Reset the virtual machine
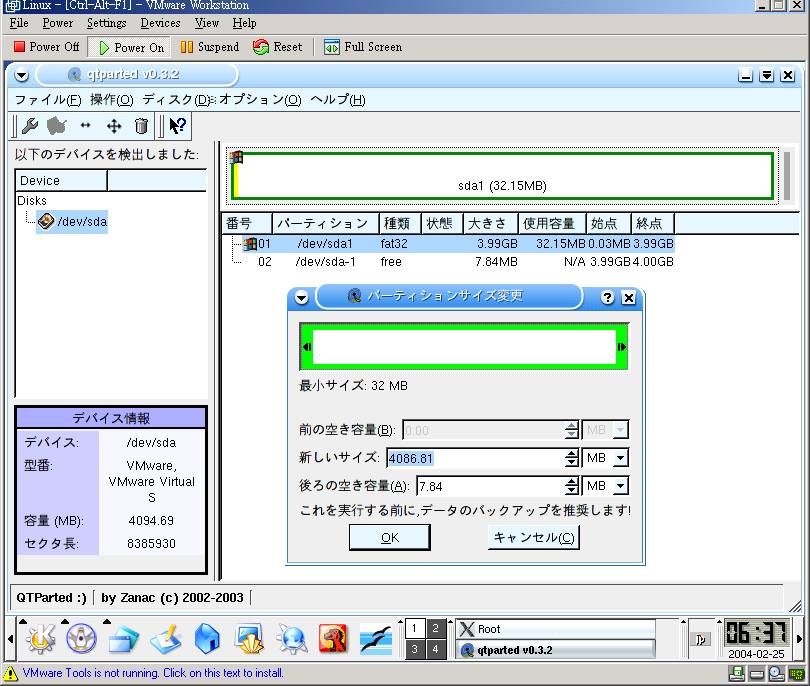 coord(278,47)
